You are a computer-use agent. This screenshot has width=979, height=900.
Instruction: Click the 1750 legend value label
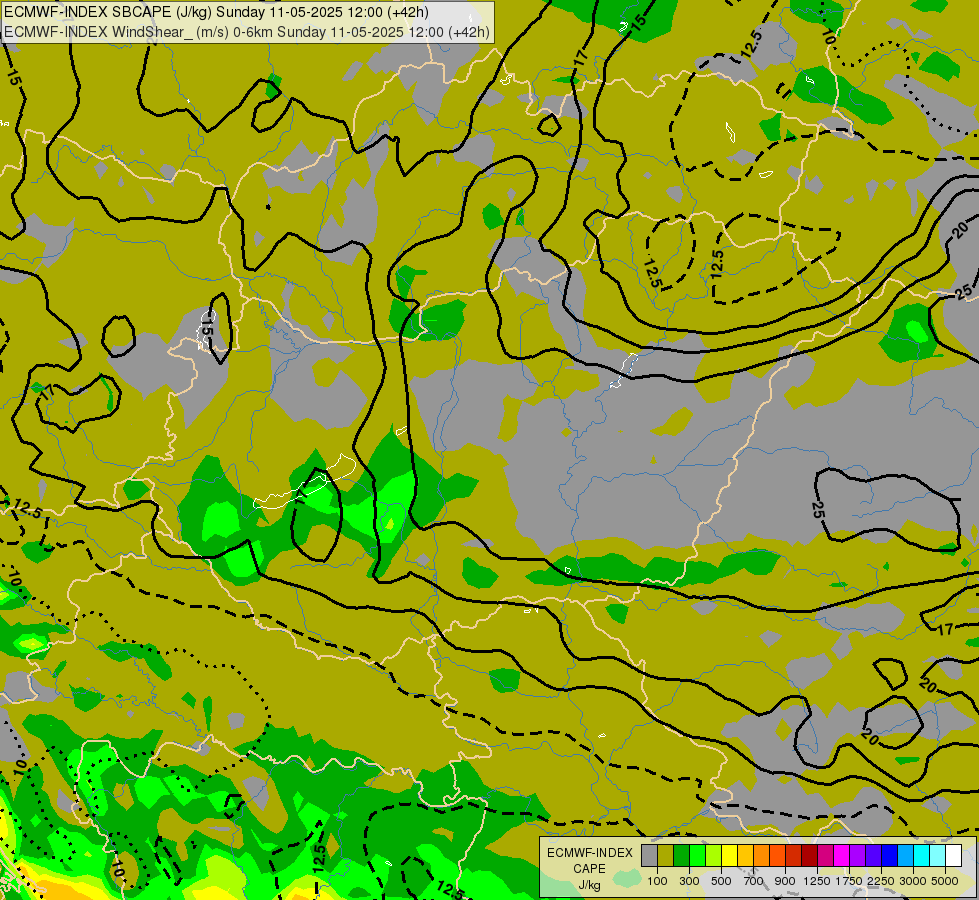849,881
